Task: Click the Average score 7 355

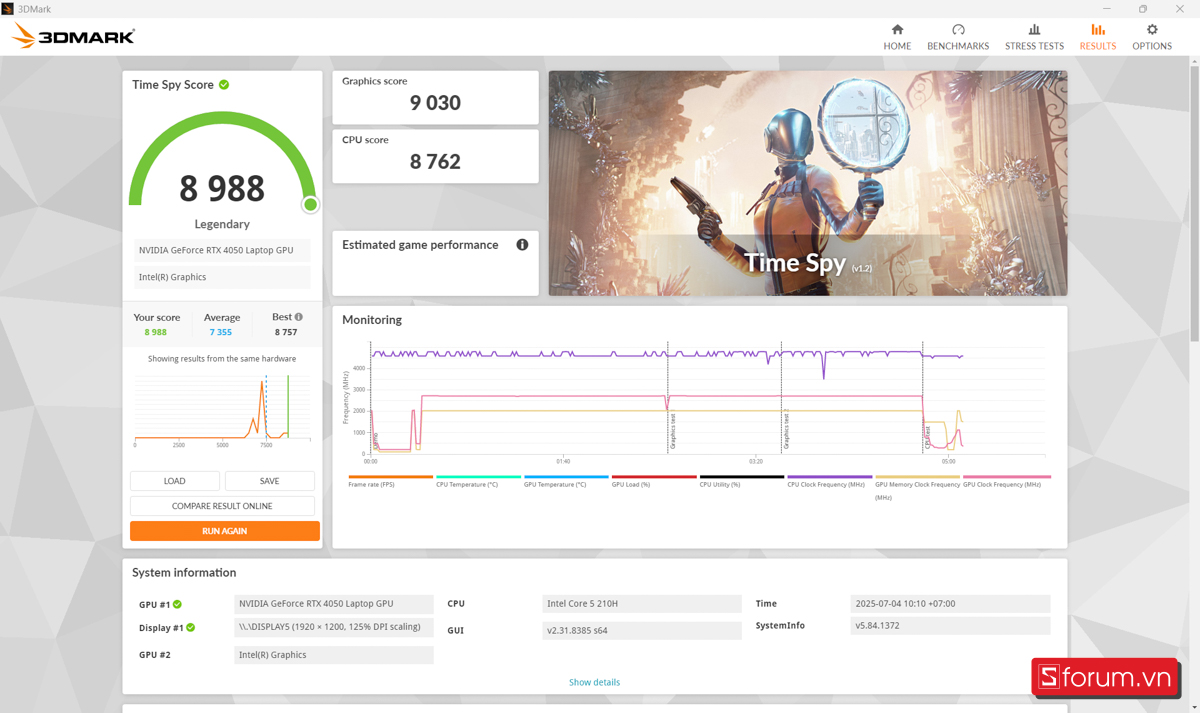Action: click(x=221, y=332)
